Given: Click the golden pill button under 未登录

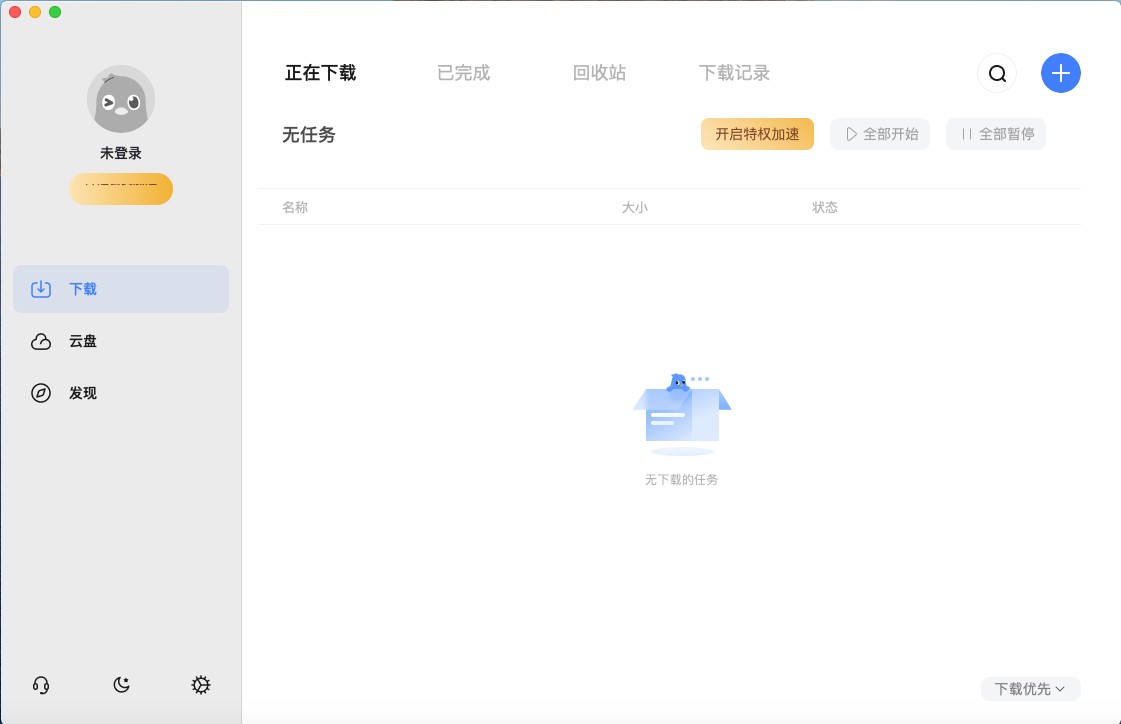Looking at the screenshot, I should click(121, 188).
